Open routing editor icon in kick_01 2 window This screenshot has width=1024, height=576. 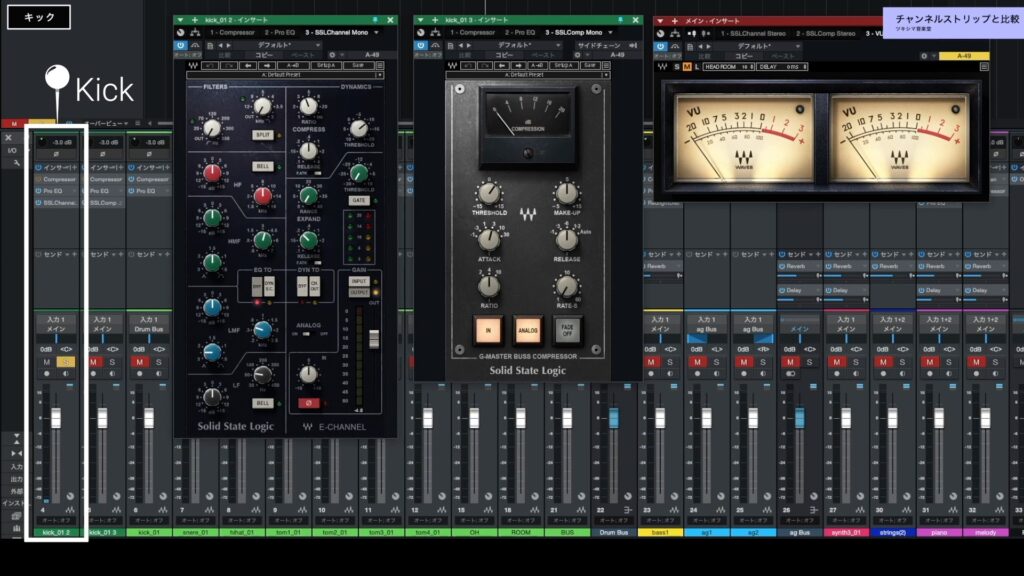pos(195,33)
